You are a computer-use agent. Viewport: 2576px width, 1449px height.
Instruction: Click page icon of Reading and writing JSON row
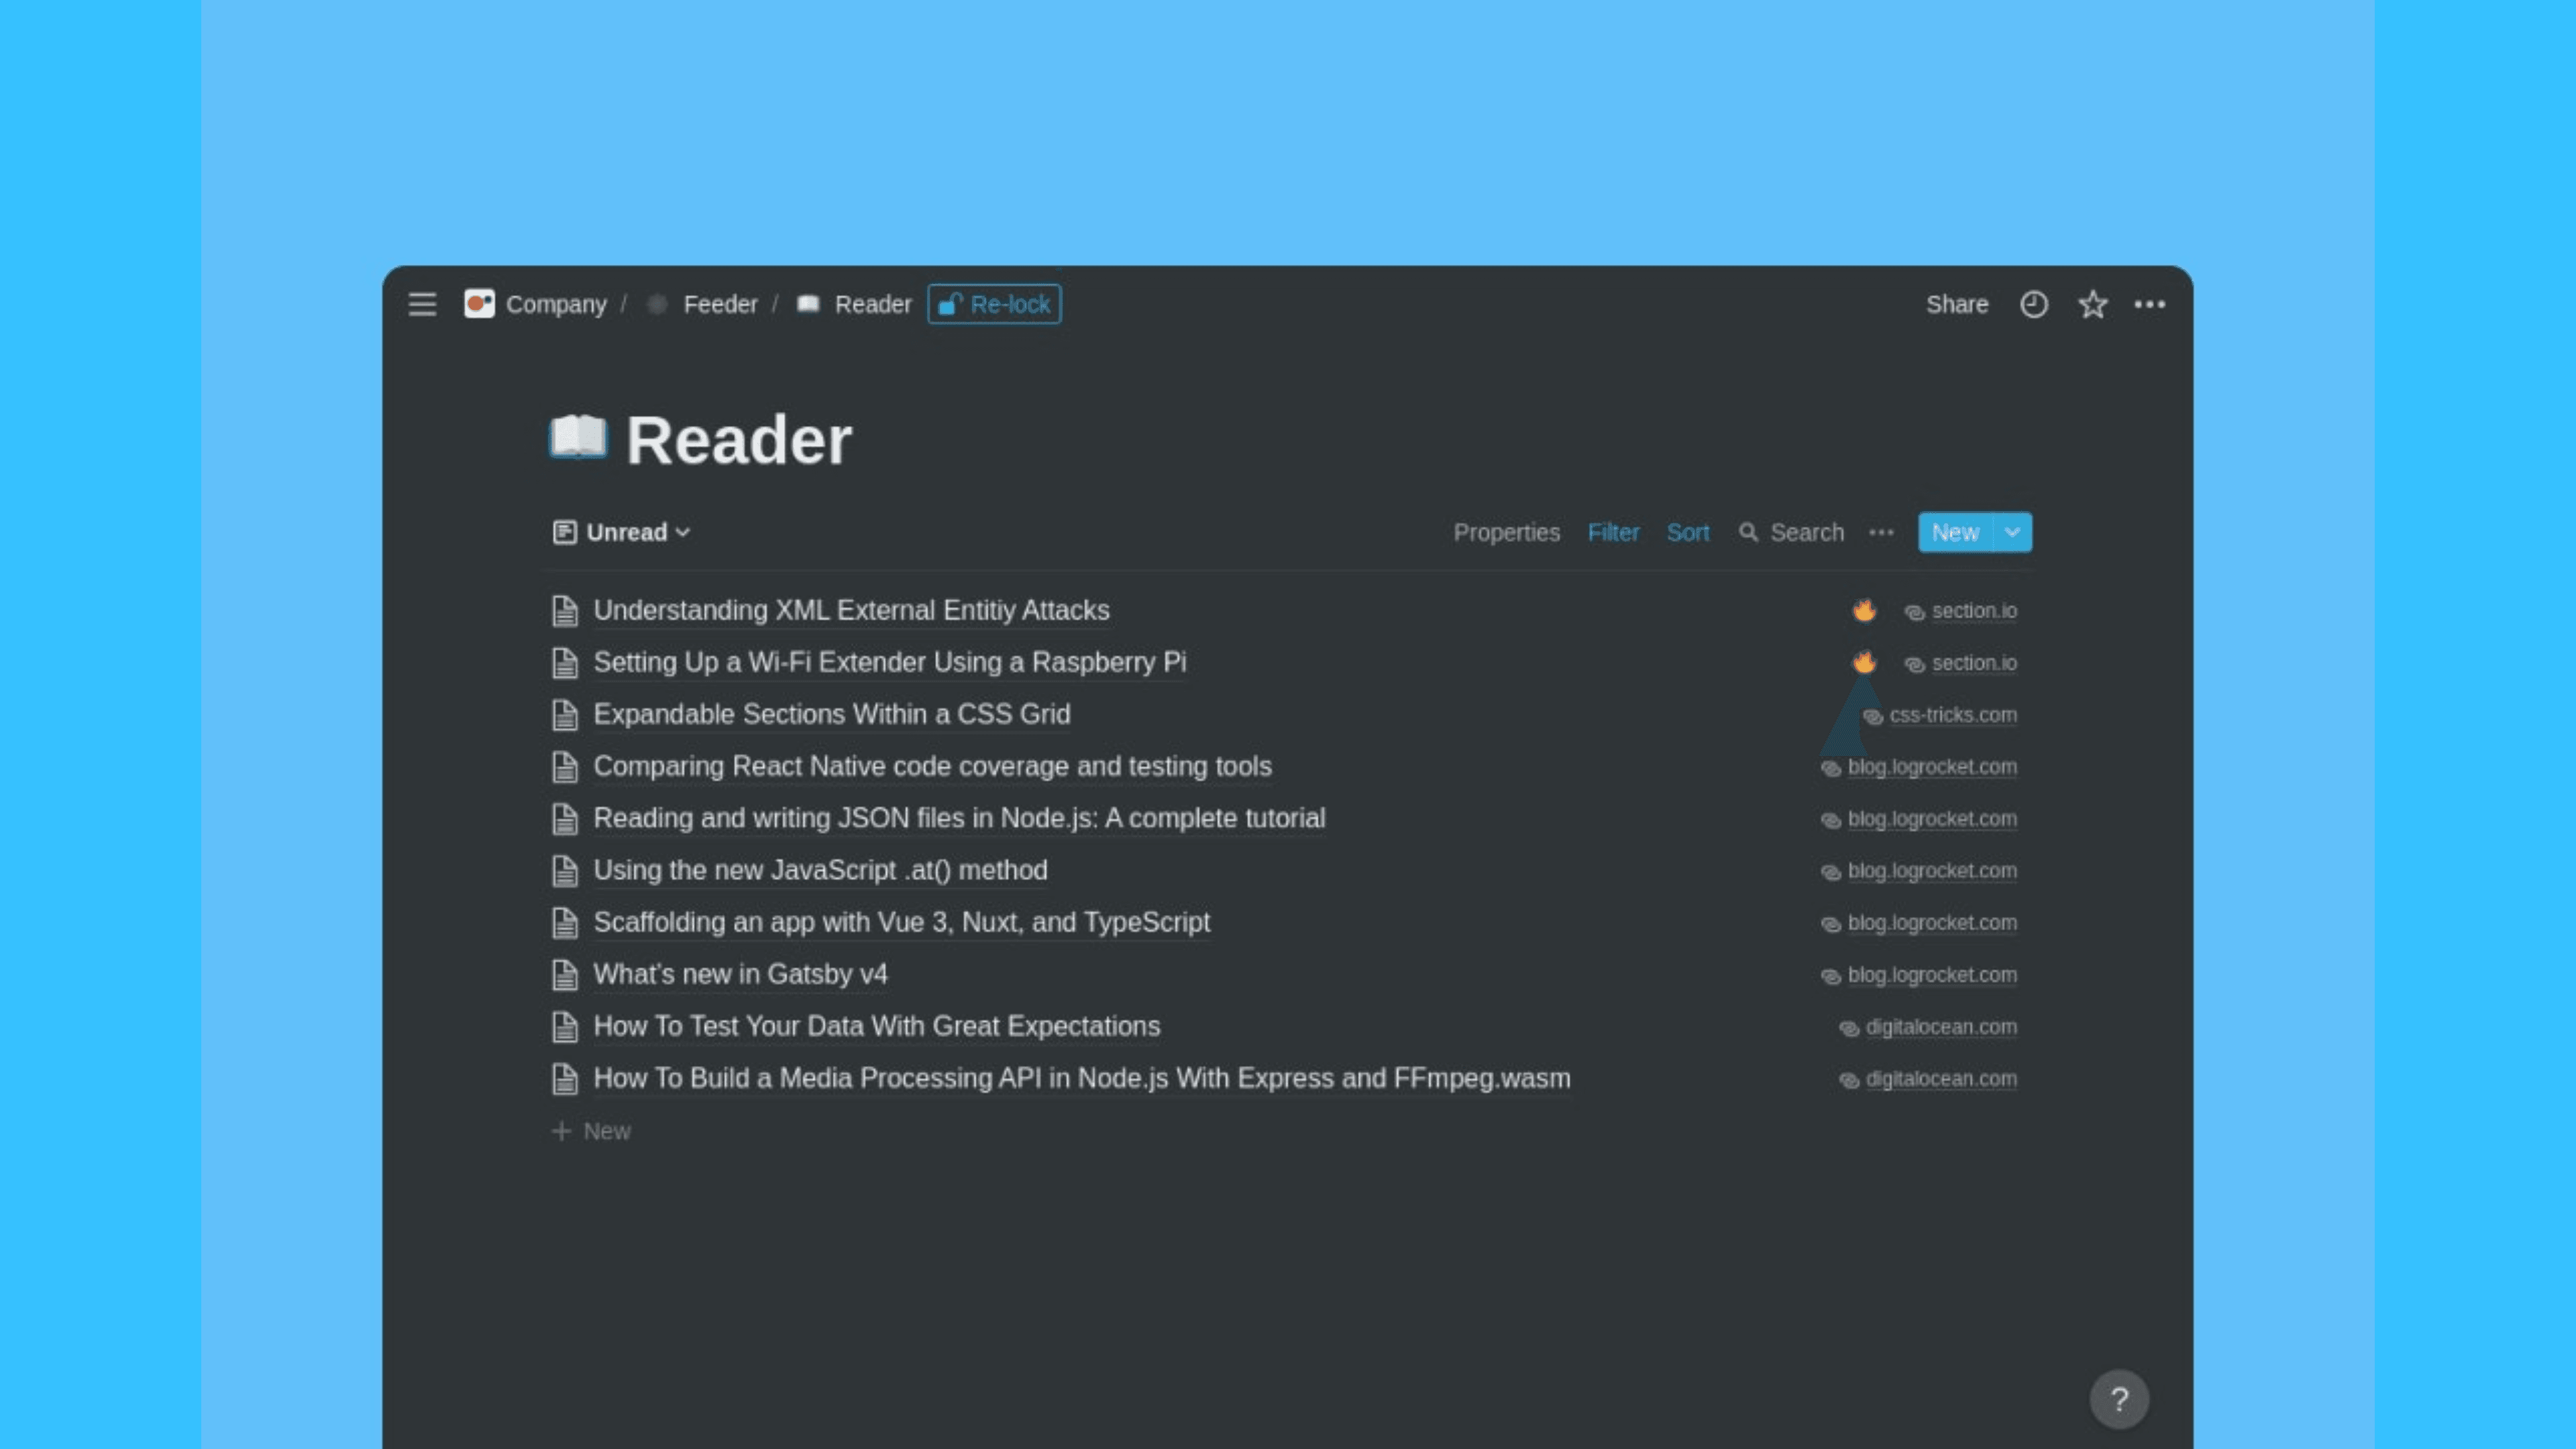point(565,818)
